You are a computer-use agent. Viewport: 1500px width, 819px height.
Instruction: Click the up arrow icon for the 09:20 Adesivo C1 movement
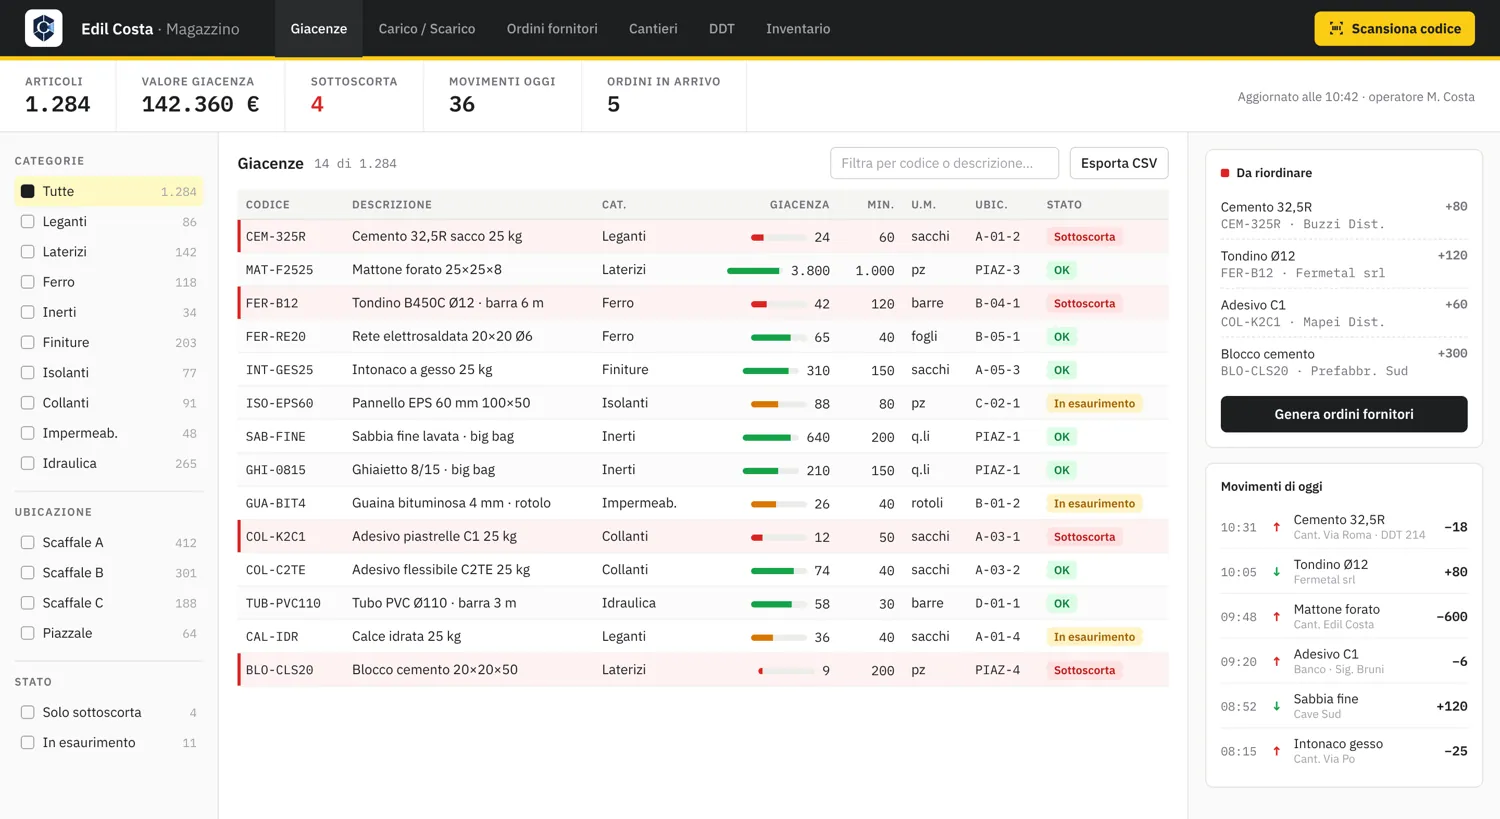(1276, 661)
